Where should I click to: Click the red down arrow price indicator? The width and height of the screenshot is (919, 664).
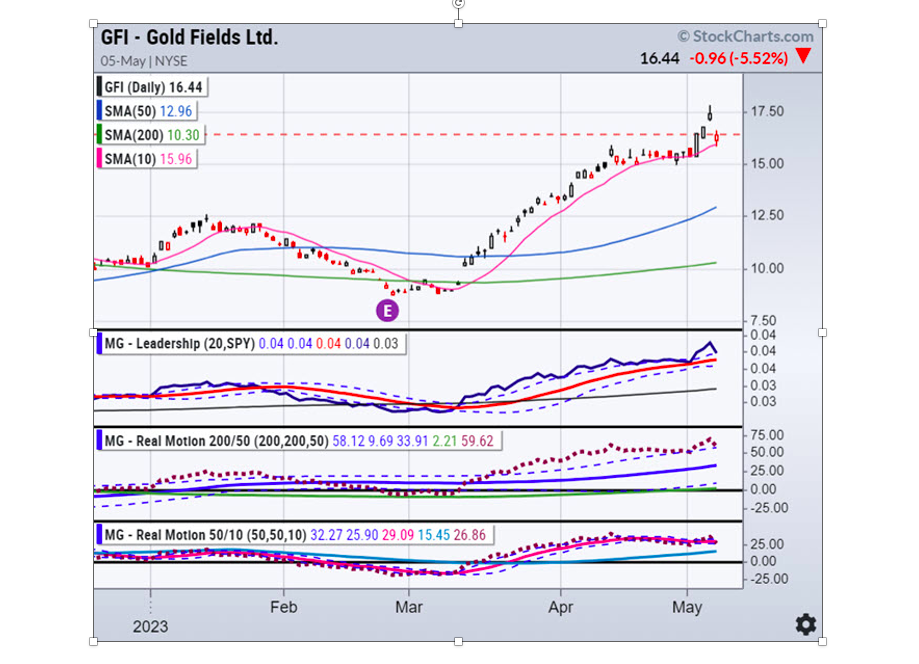804,57
